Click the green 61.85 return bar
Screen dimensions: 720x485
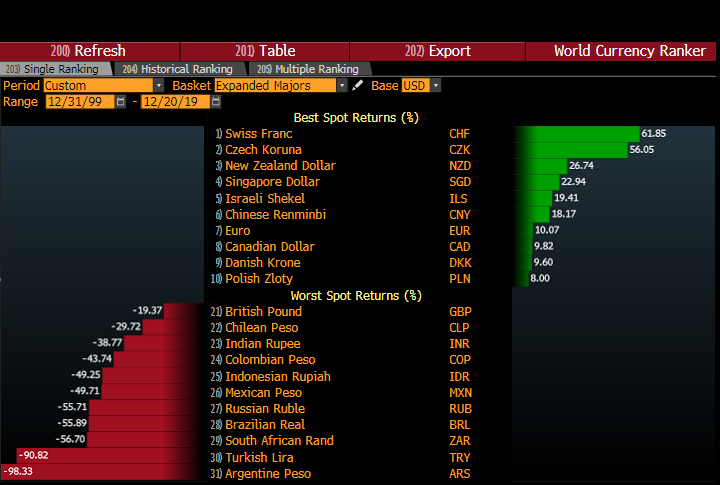pyautogui.click(x=576, y=134)
